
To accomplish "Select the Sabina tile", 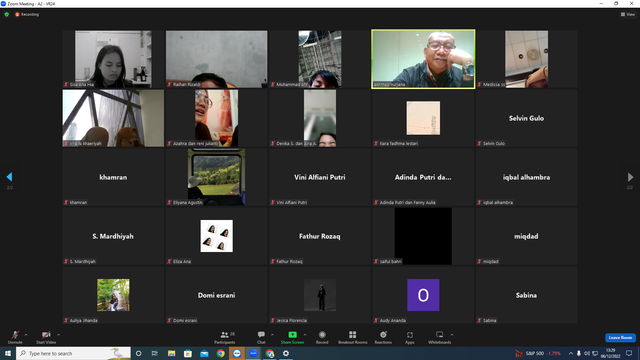I will [x=526, y=295].
